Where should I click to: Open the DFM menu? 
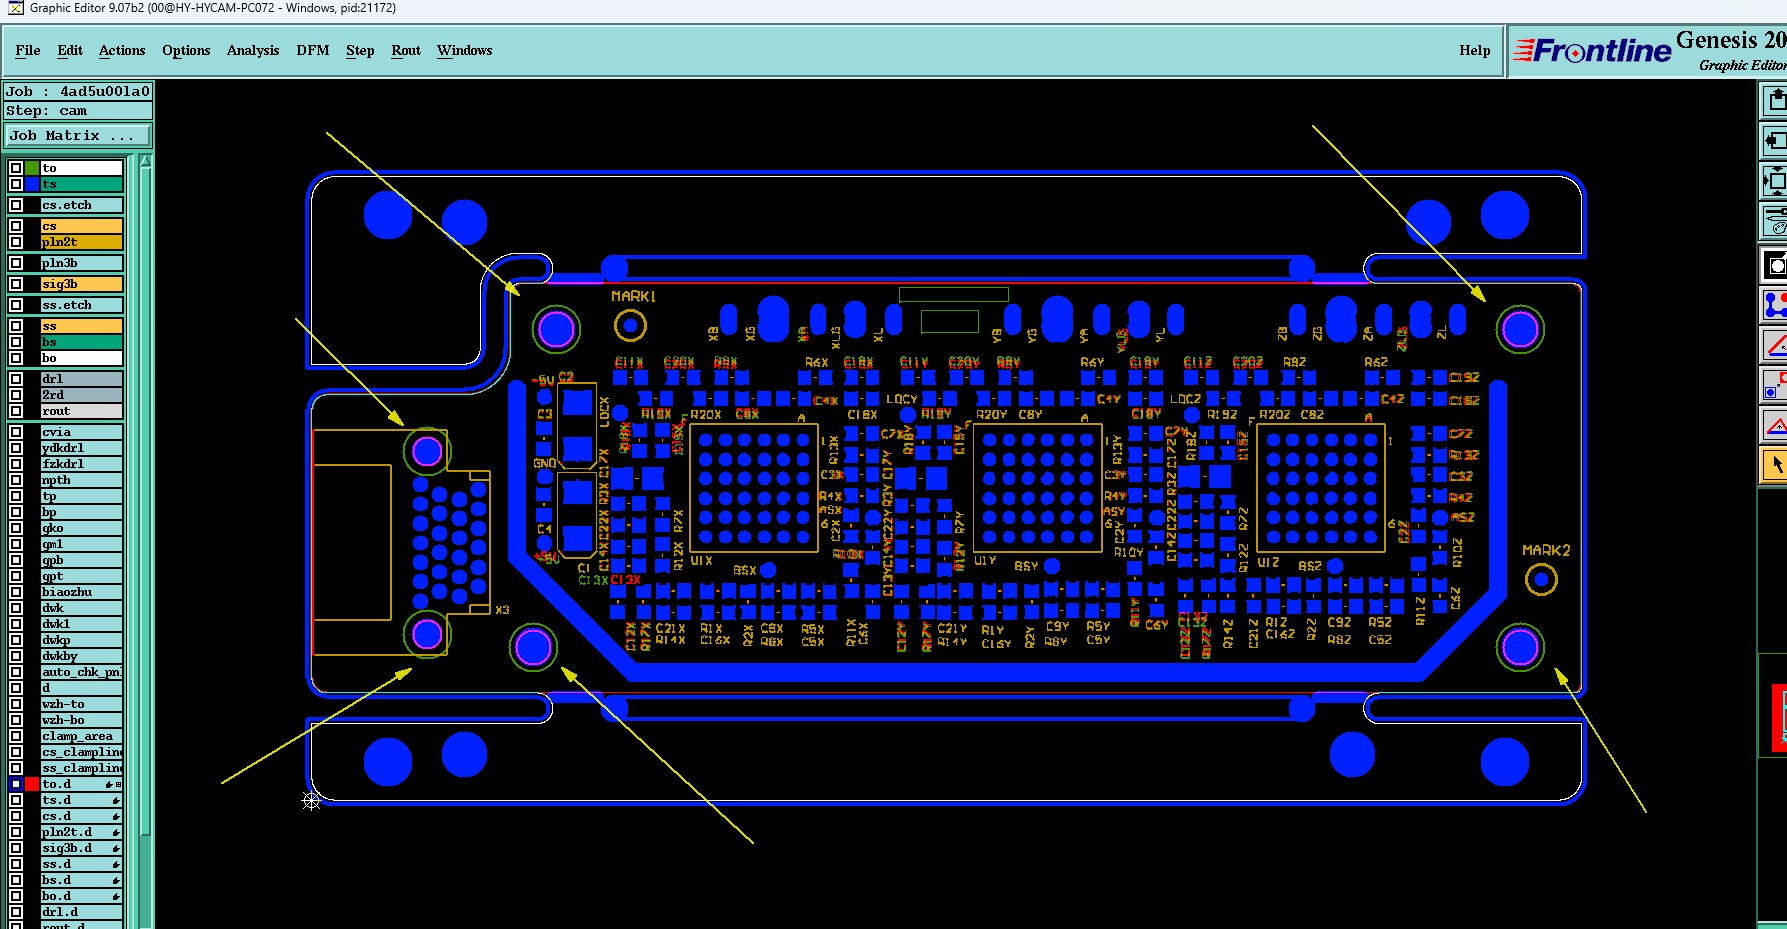(x=313, y=50)
